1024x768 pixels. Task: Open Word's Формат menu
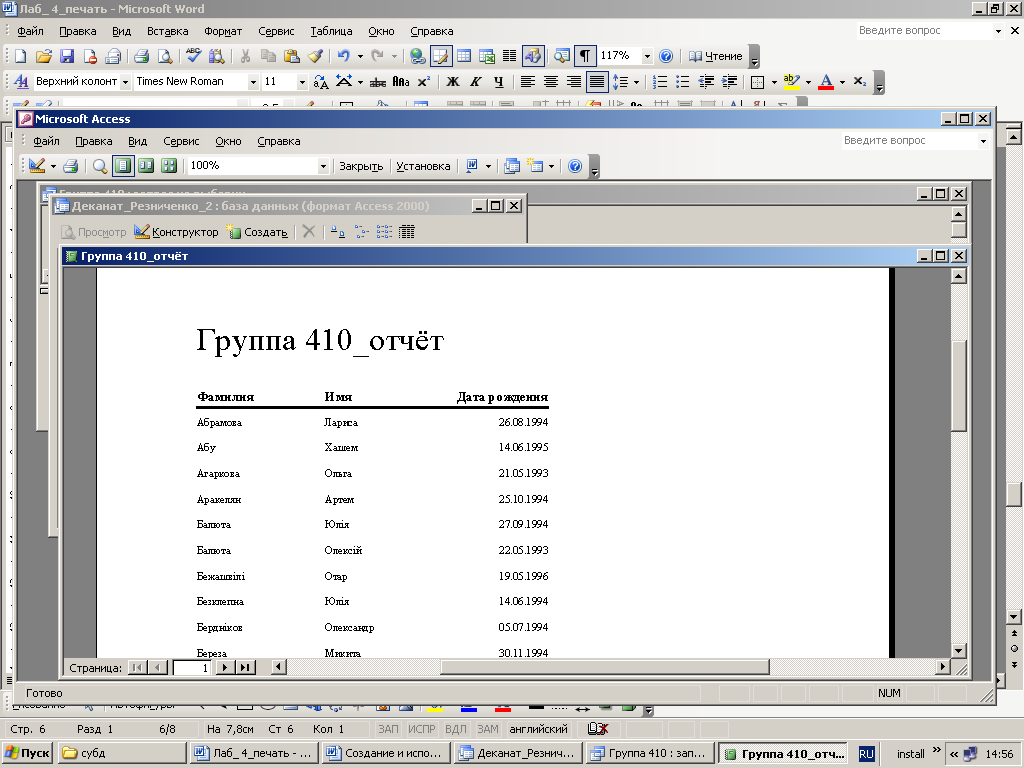click(223, 31)
